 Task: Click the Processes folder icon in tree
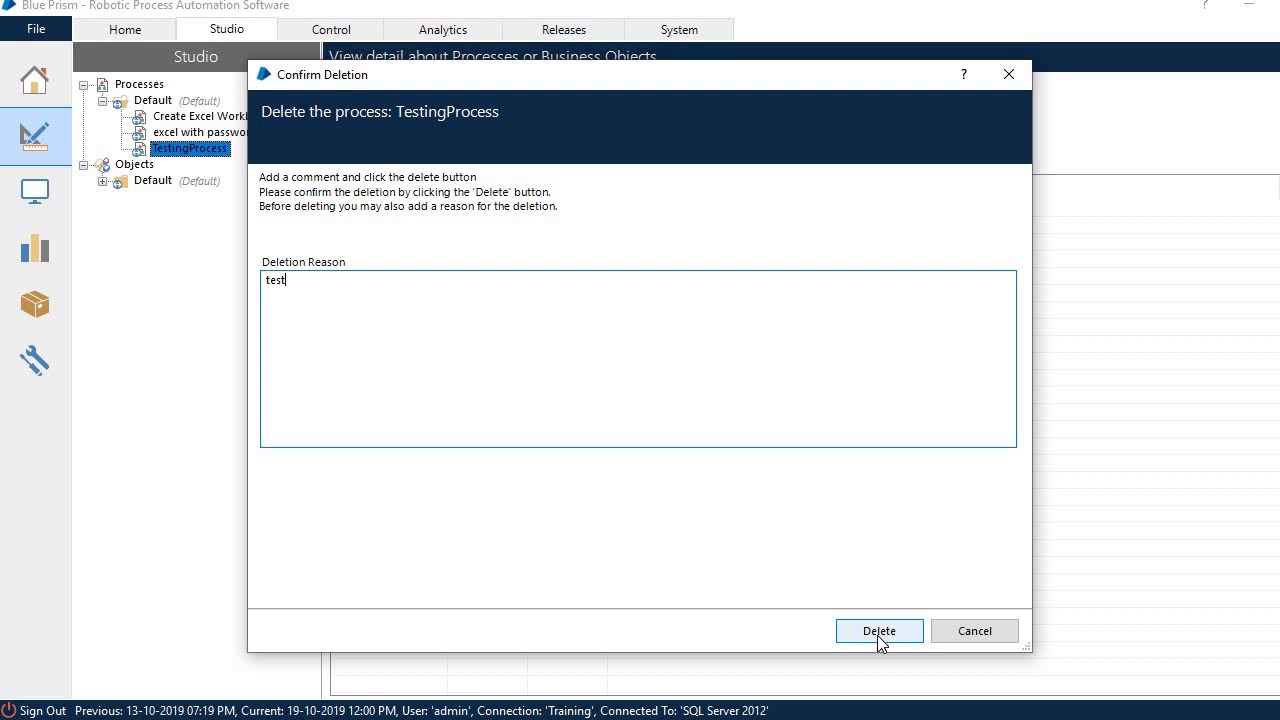click(x=102, y=85)
